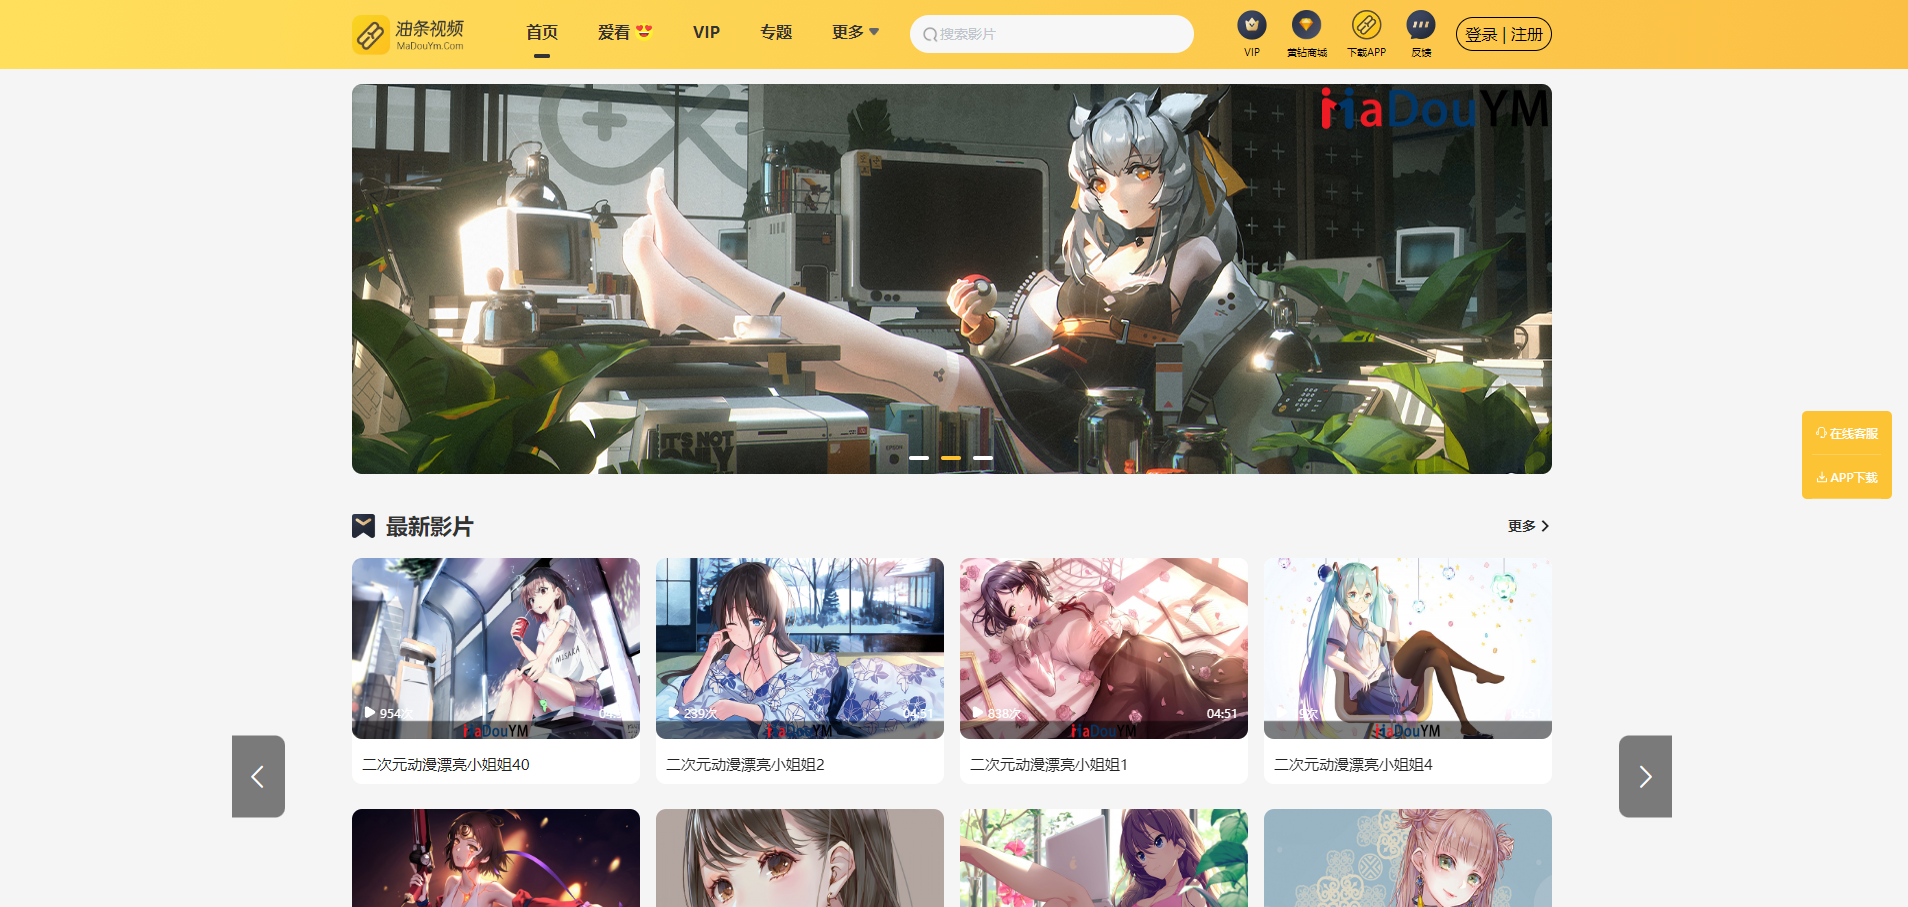Expand the 更多 dropdown in navigation
Image resolution: width=1908 pixels, height=907 pixels.
click(855, 33)
